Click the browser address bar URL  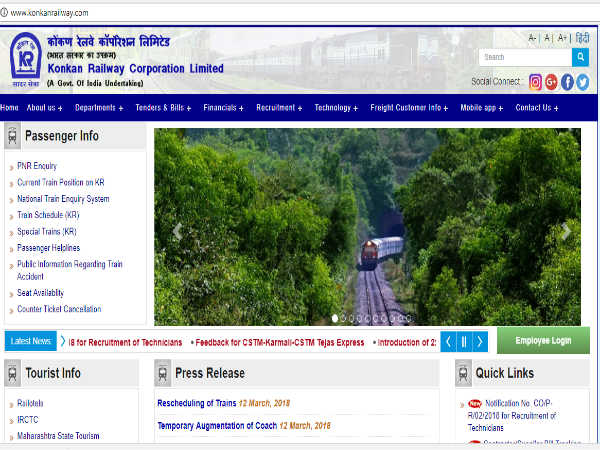coord(49,13)
